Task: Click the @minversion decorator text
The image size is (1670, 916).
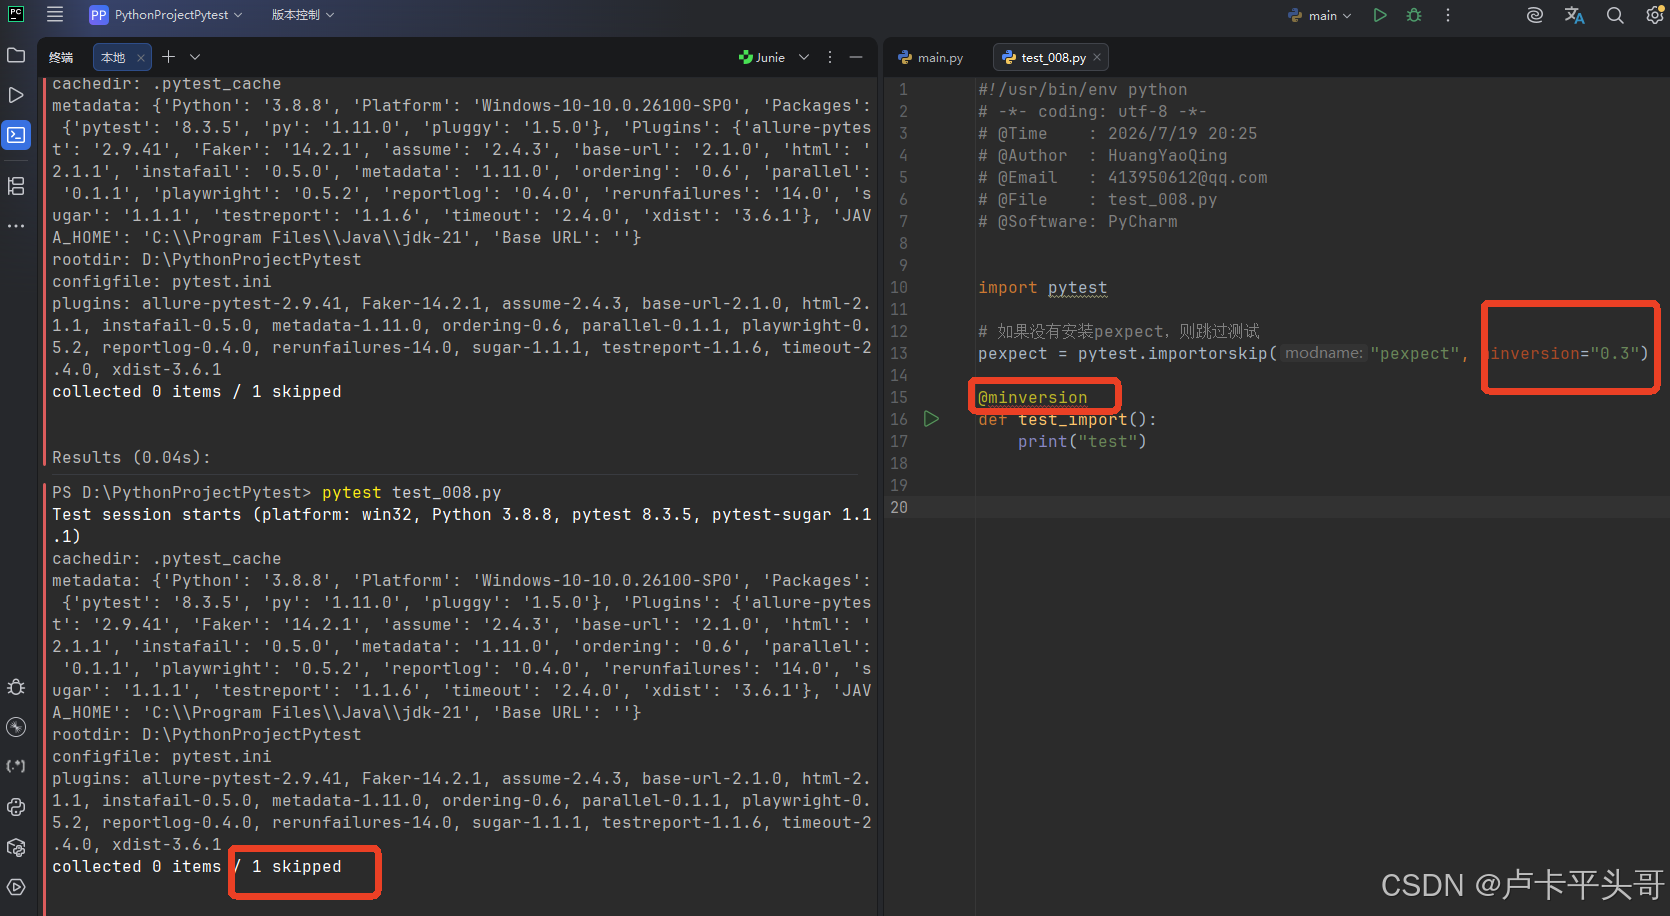Action: click(x=1032, y=397)
